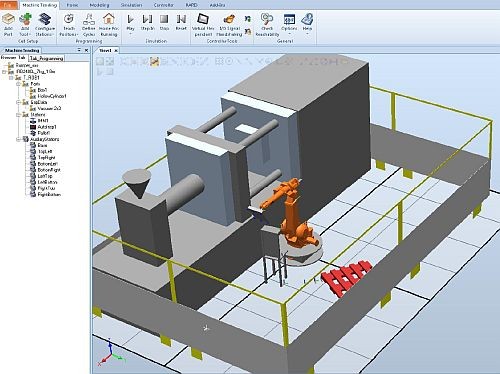
Task: Click the Add Tool icon
Action: (x=25, y=24)
